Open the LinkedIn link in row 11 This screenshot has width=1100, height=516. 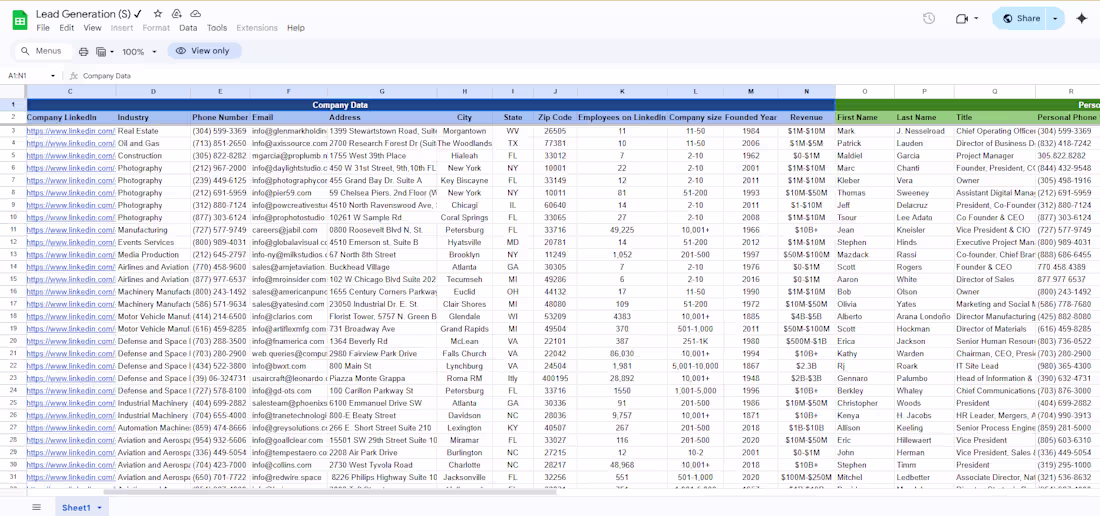(71, 230)
